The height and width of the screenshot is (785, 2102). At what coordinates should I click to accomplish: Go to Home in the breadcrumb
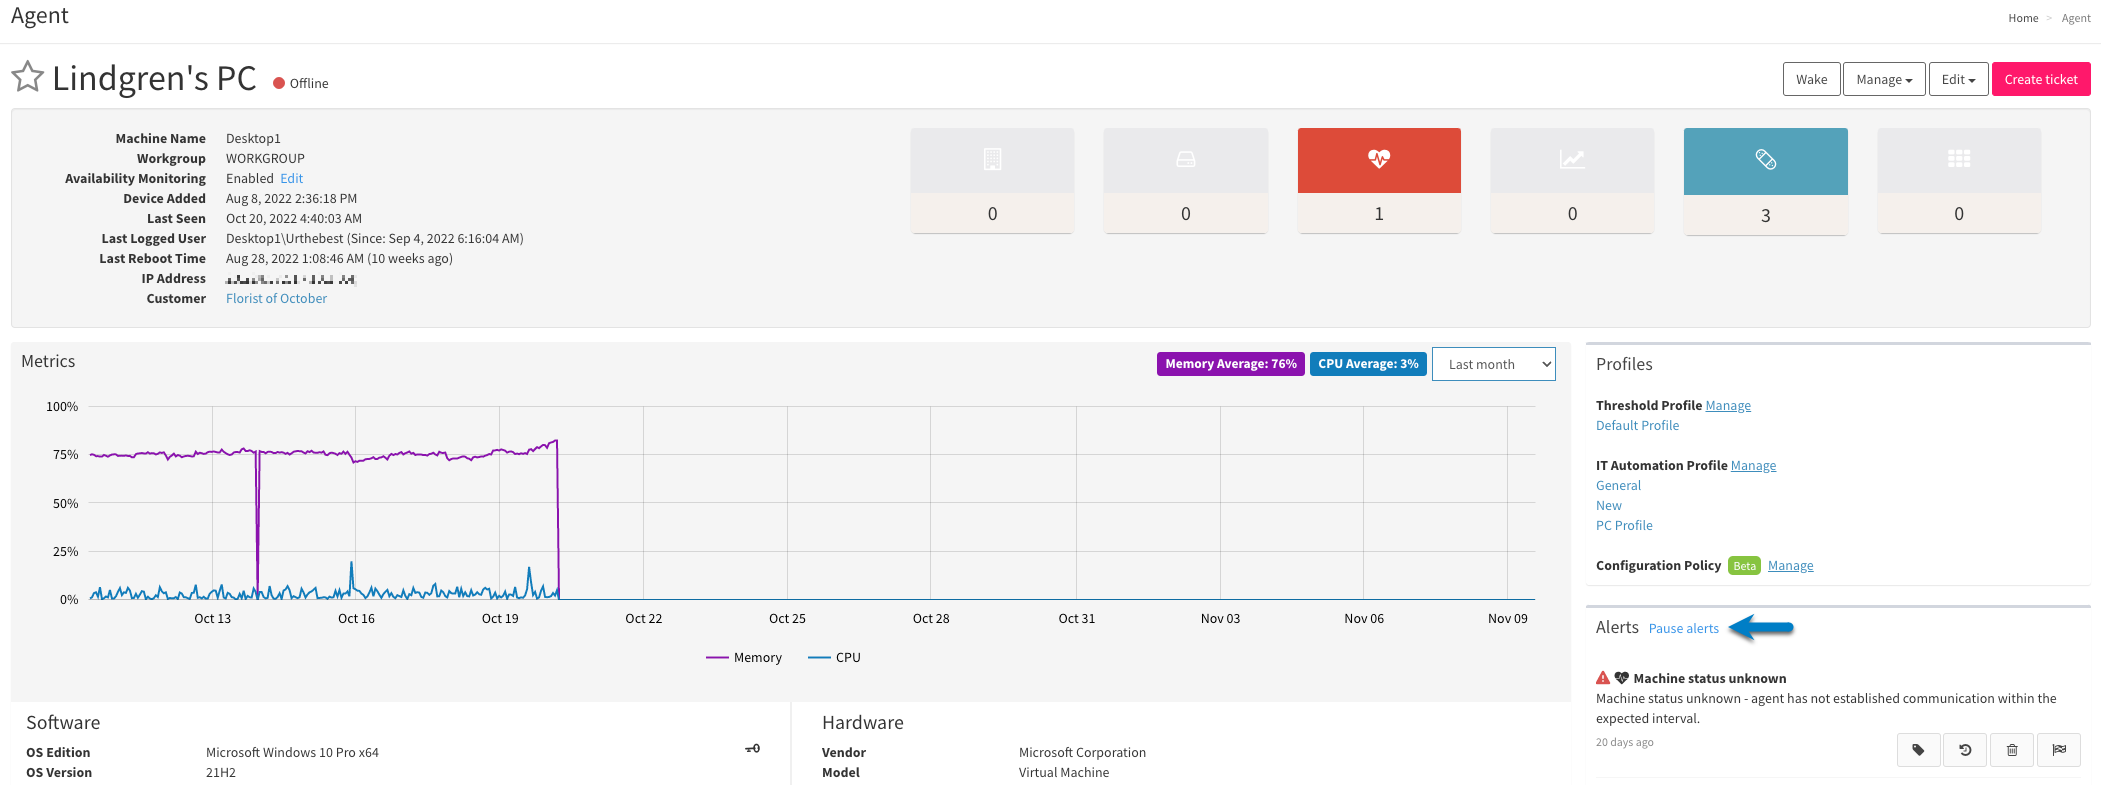[x=2023, y=18]
